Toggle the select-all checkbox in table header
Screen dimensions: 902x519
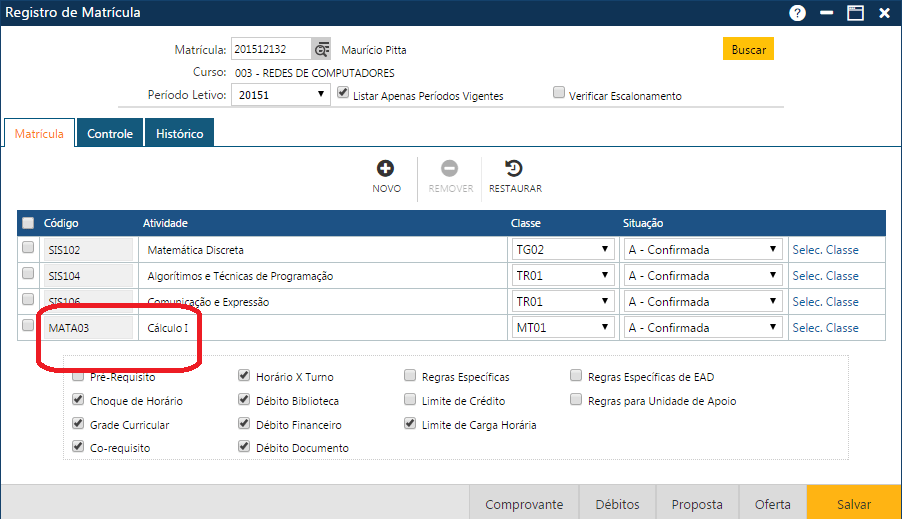[28, 223]
